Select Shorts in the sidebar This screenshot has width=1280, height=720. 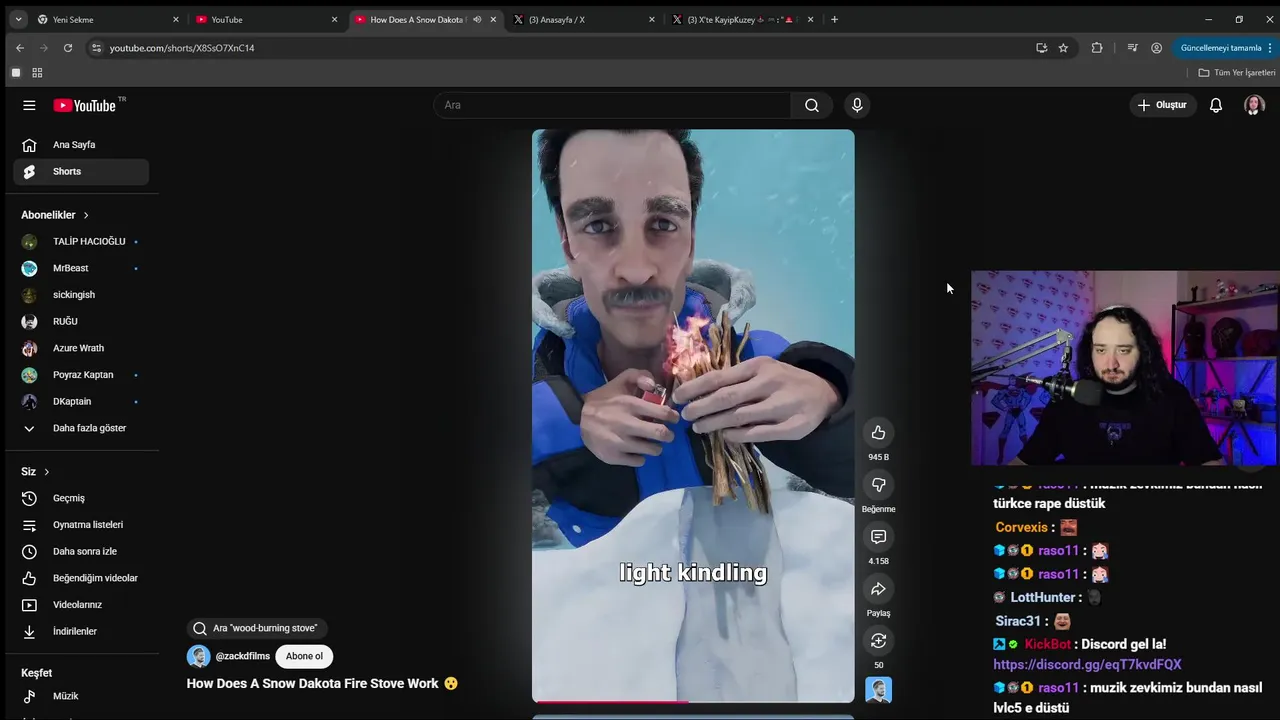(x=81, y=171)
